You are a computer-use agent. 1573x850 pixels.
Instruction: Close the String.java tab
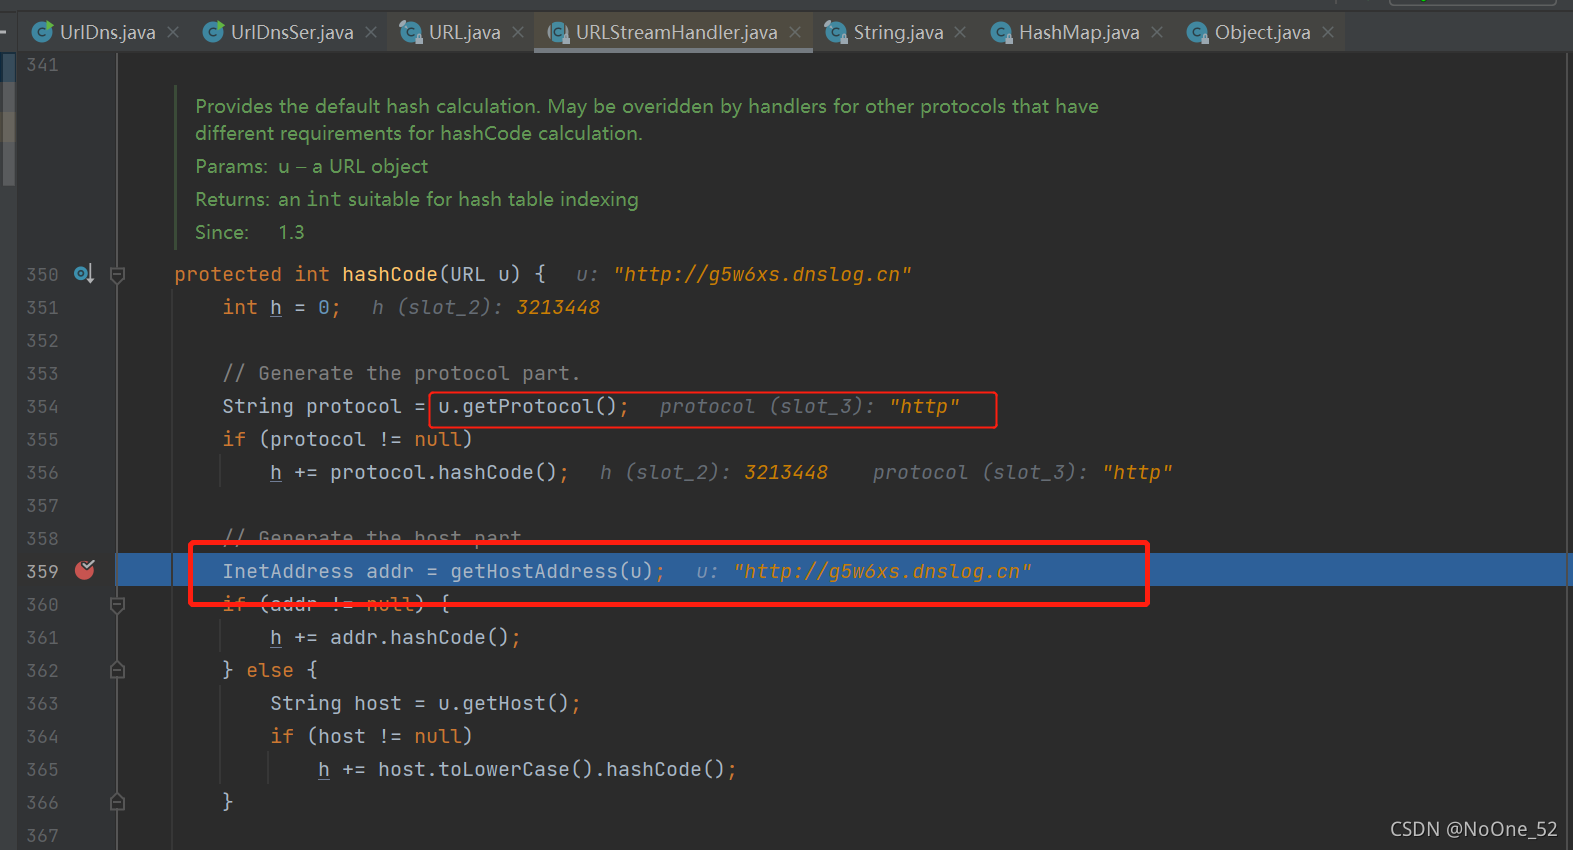coord(960,32)
